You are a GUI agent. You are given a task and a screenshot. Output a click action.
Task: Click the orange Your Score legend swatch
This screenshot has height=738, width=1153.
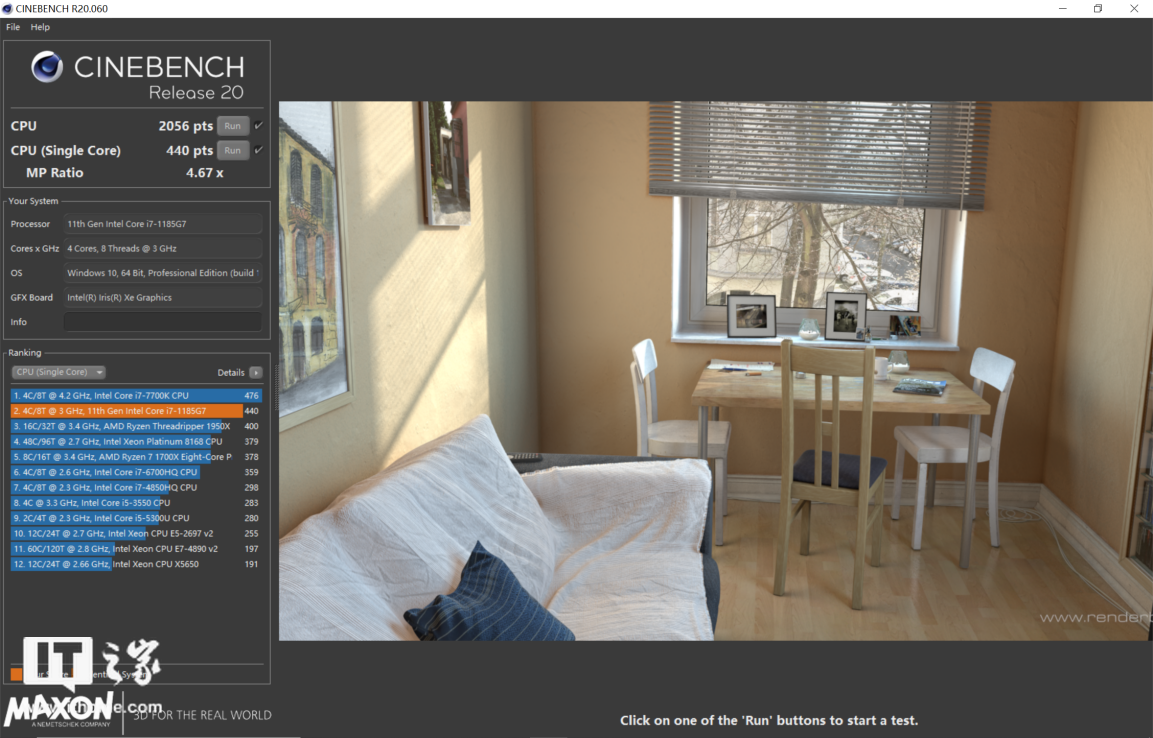pos(16,674)
